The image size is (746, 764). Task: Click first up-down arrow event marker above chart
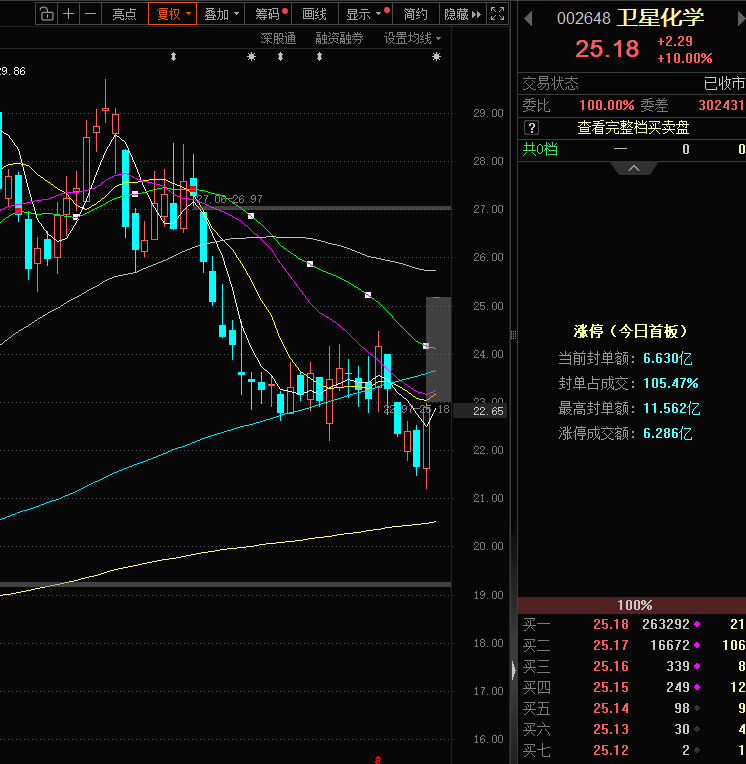[173, 57]
